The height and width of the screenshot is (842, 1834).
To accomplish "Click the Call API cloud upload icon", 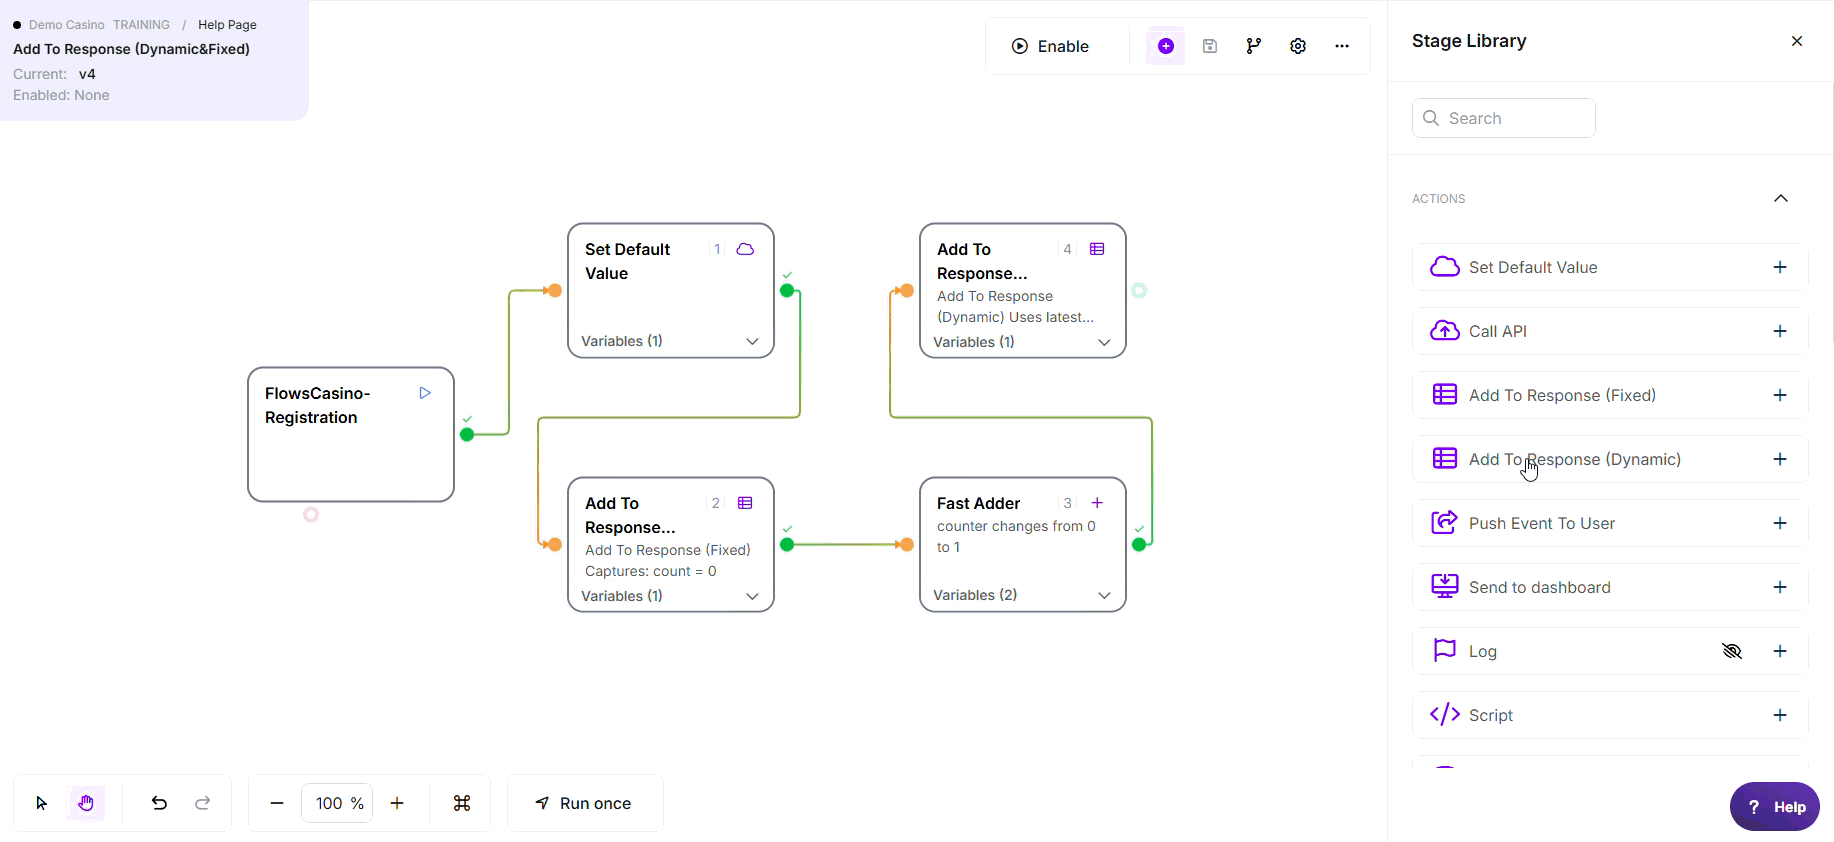I will (1445, 330).
